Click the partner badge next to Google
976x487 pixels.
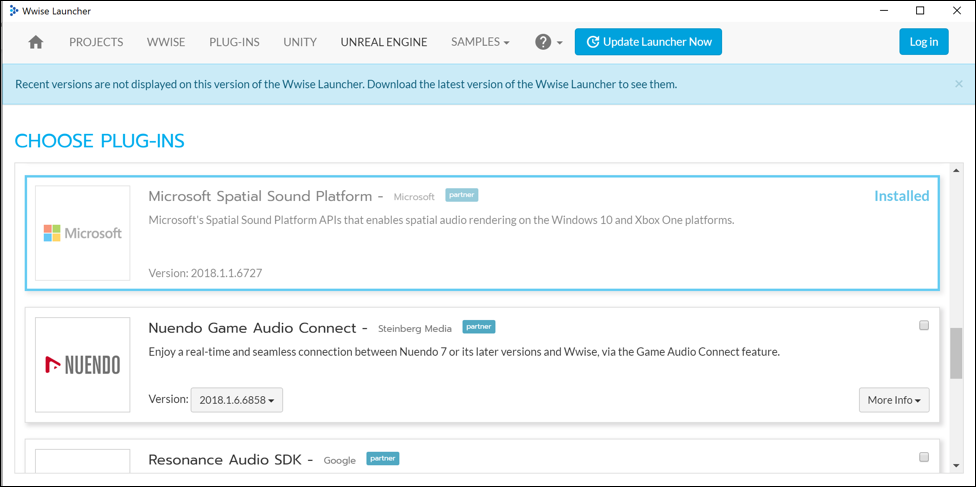click(x=382, y=458)
